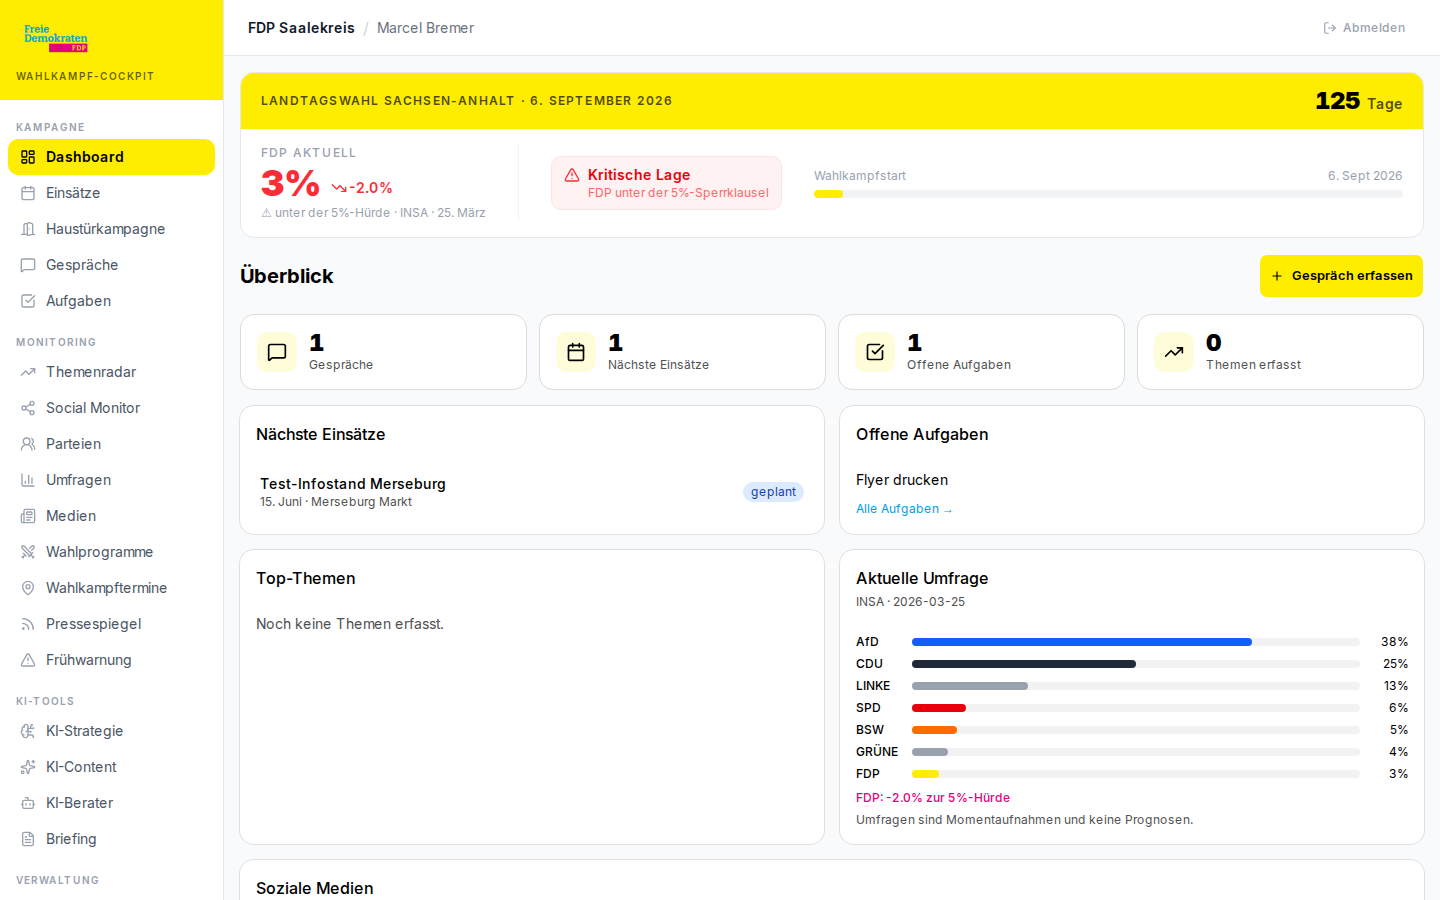Click the Flyer drucken task

click(x=902, y=480)
